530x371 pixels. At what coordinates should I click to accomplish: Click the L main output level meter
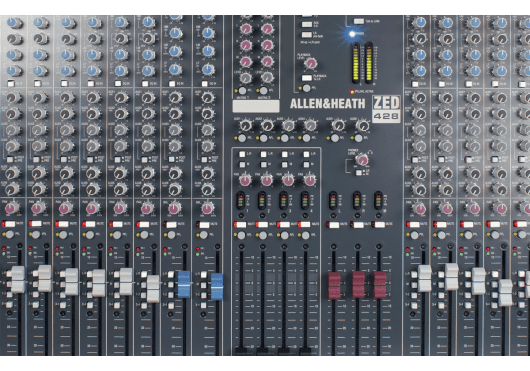[356, 63]
